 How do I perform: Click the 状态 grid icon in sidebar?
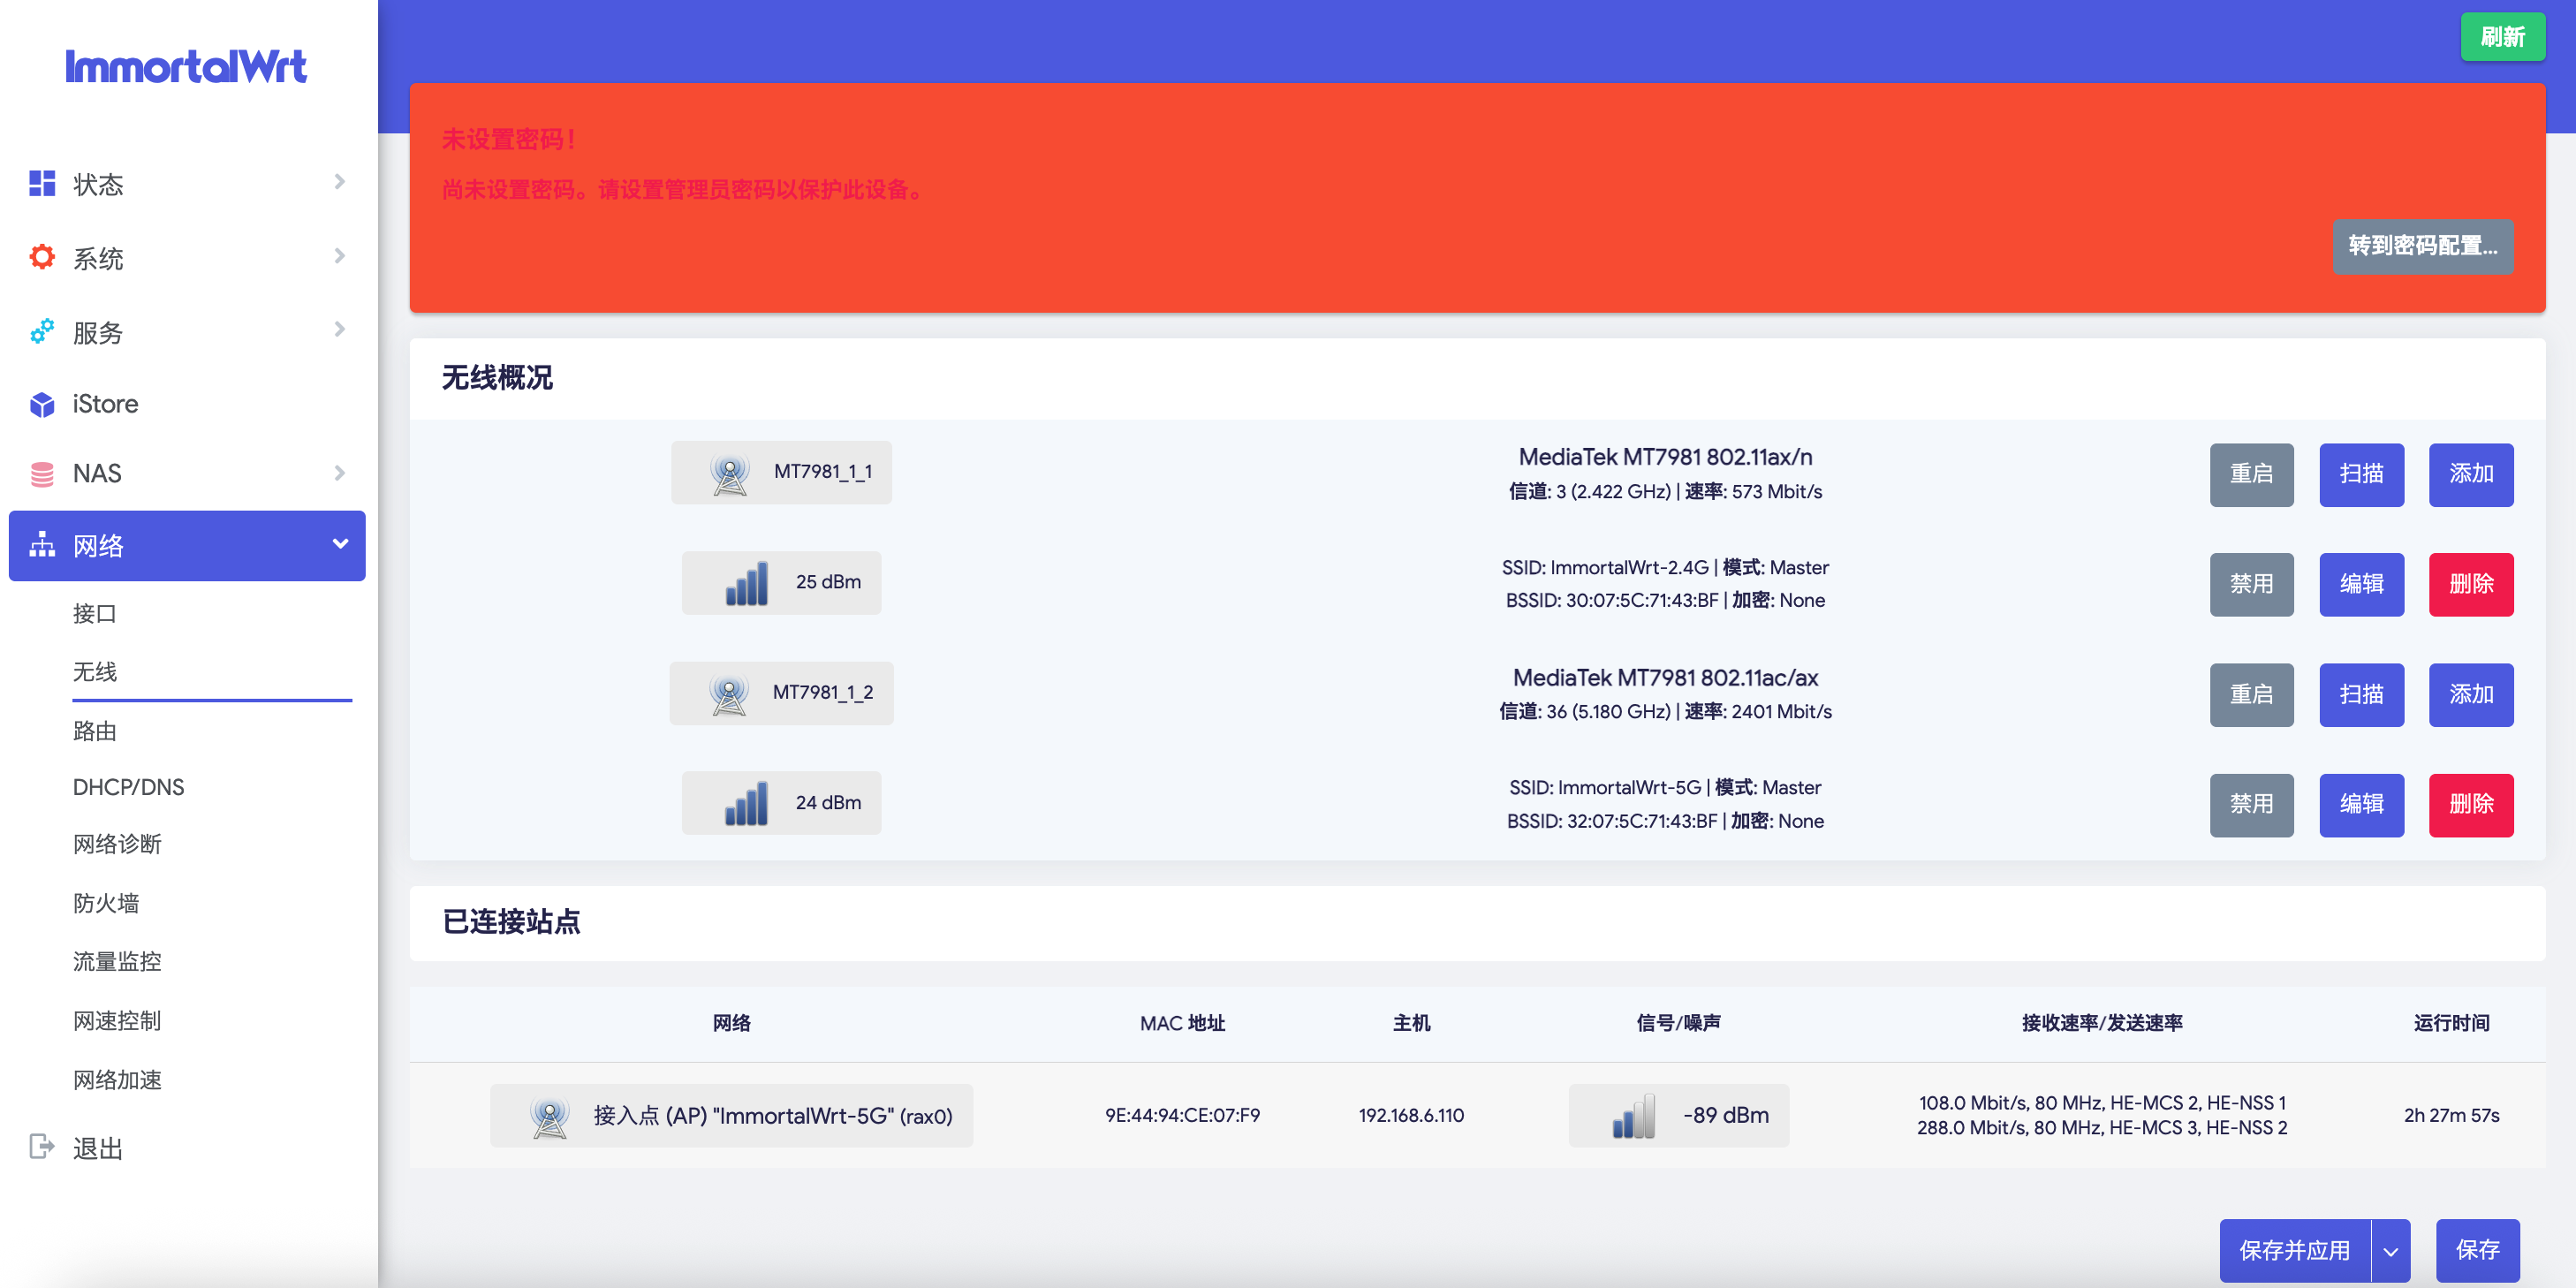(x=42, y=183)
